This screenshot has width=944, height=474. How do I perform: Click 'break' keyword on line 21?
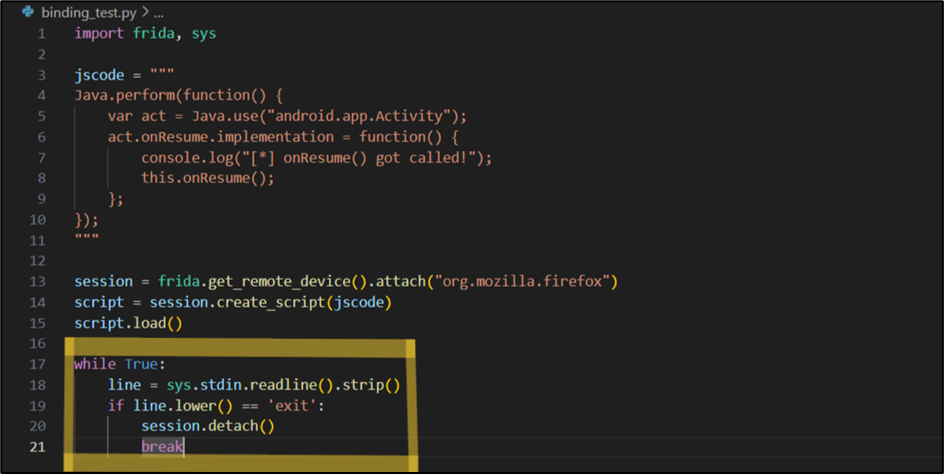click(x=162, y=447)
